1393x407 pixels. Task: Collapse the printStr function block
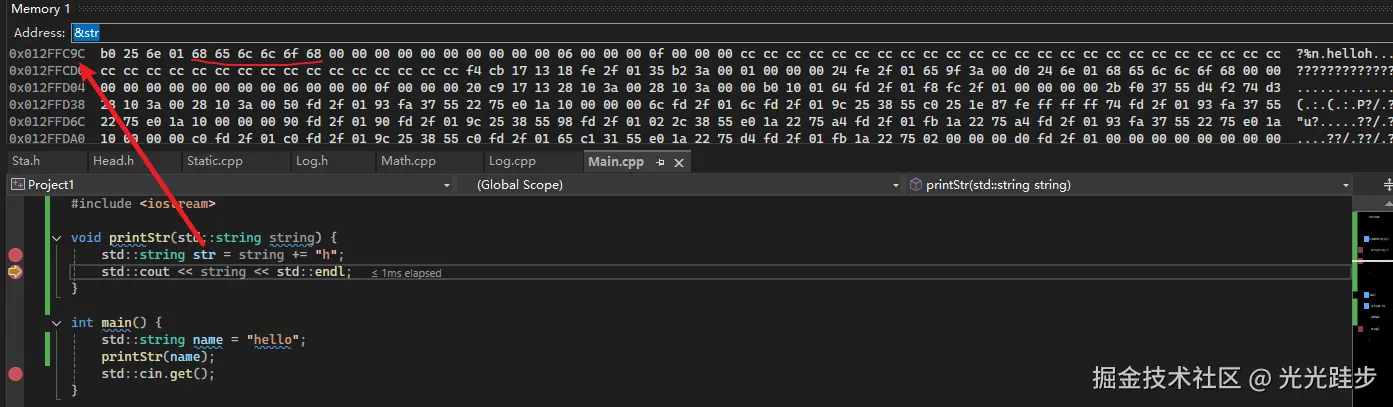point(57,238)
